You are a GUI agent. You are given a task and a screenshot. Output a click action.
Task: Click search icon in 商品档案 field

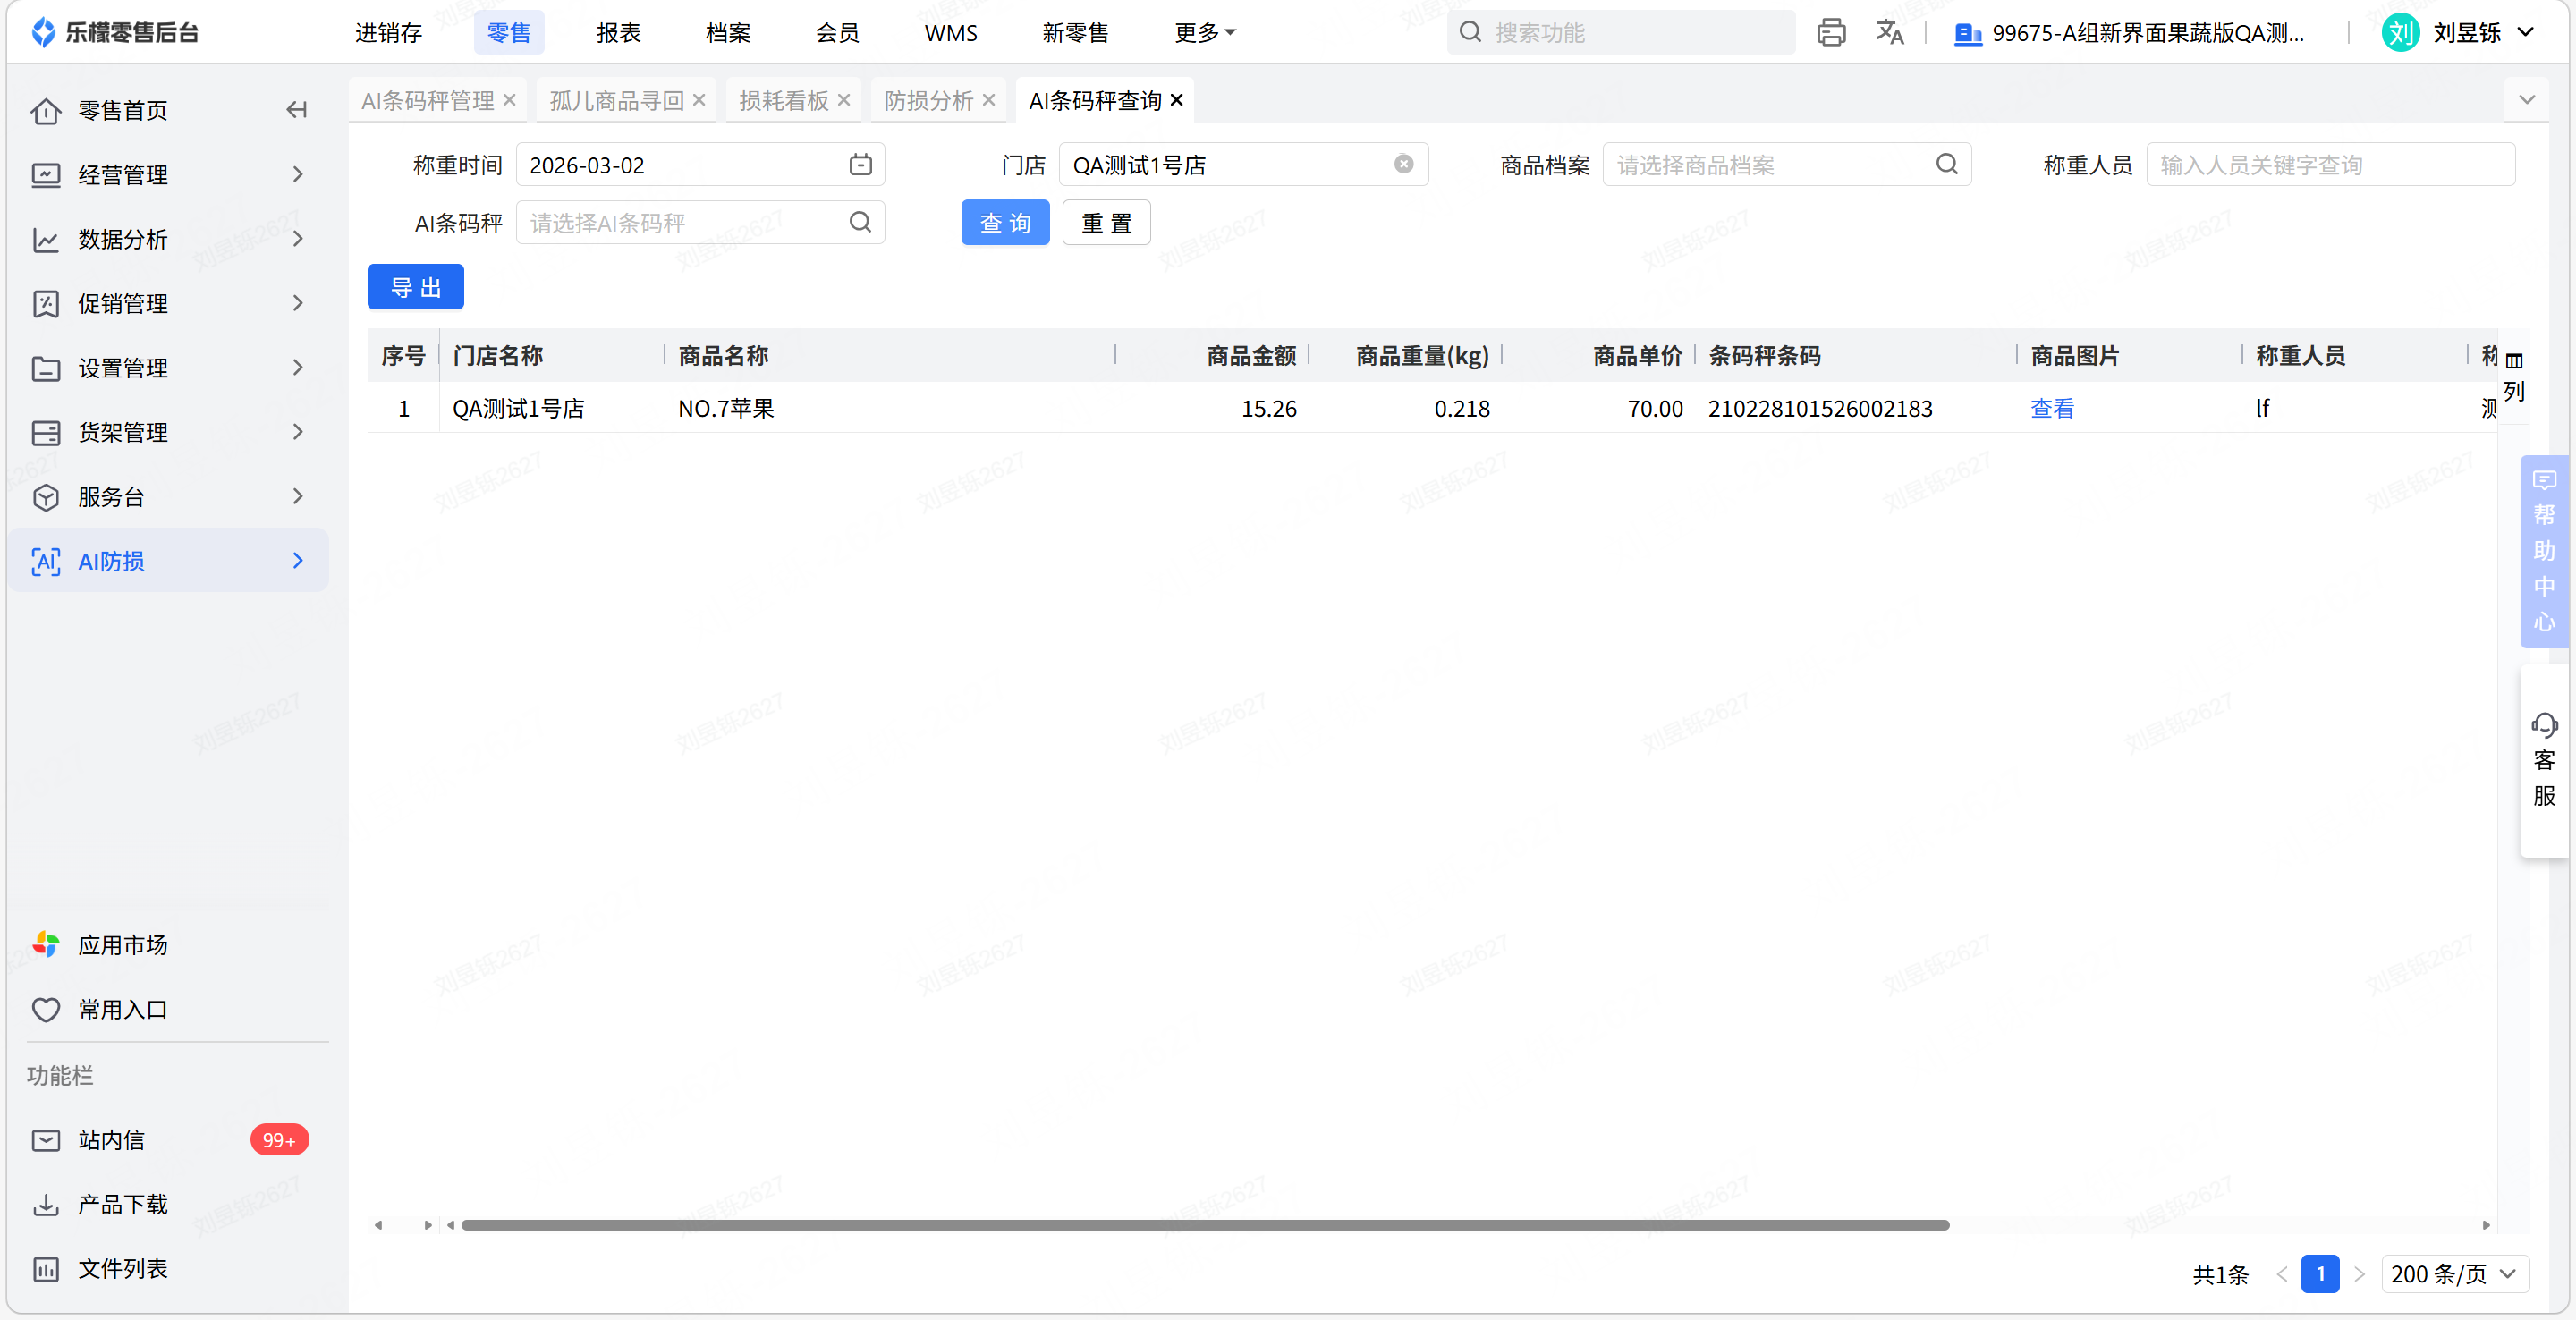pyautogui.click(x=1946, y=165)
